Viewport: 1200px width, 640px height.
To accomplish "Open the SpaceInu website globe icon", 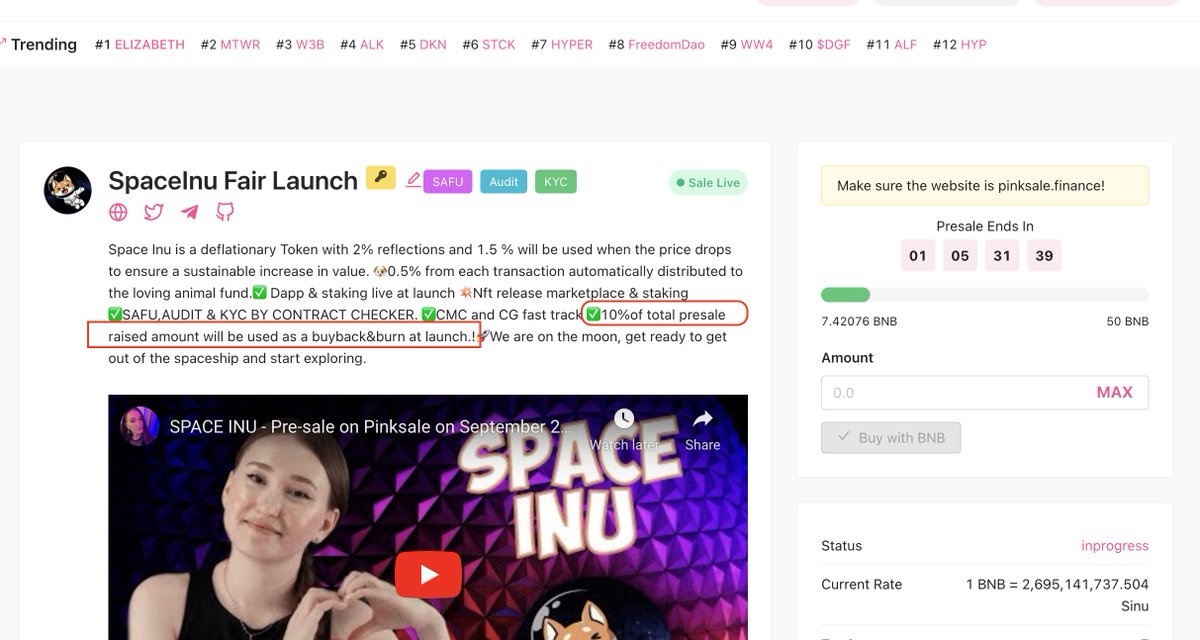I will pos(118,212).
